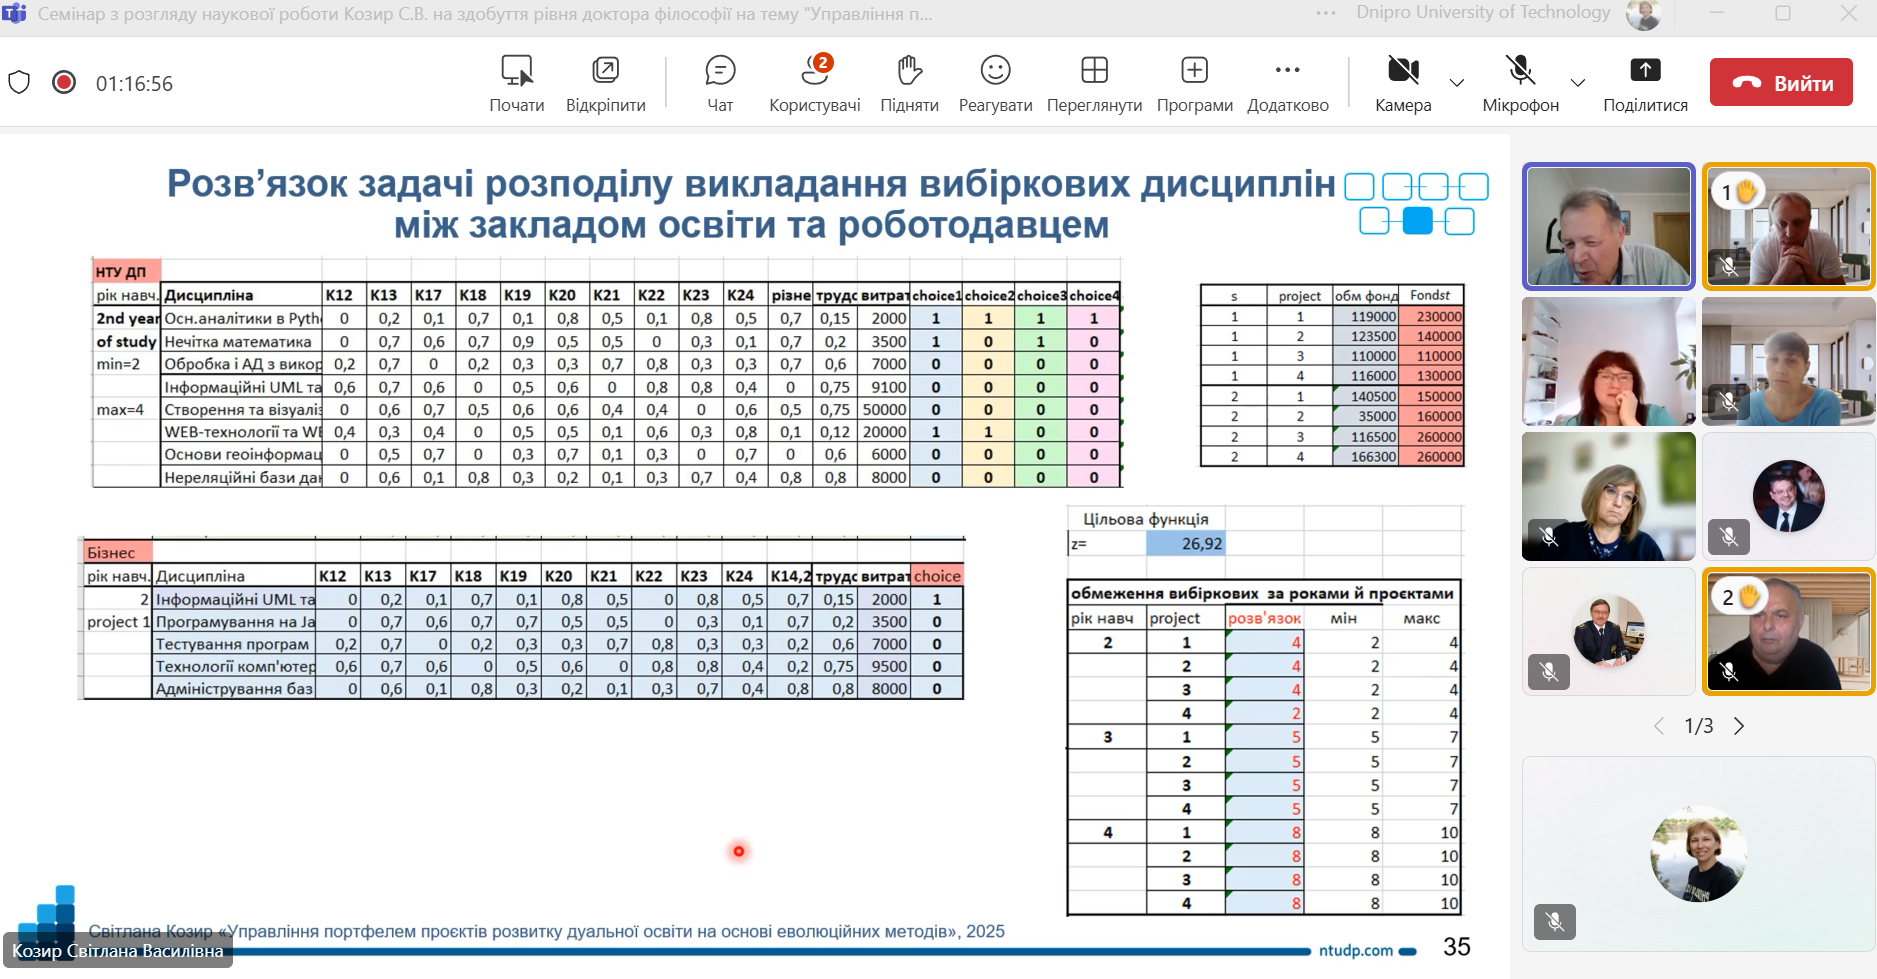Go to previous participants page

[1659, 726]
